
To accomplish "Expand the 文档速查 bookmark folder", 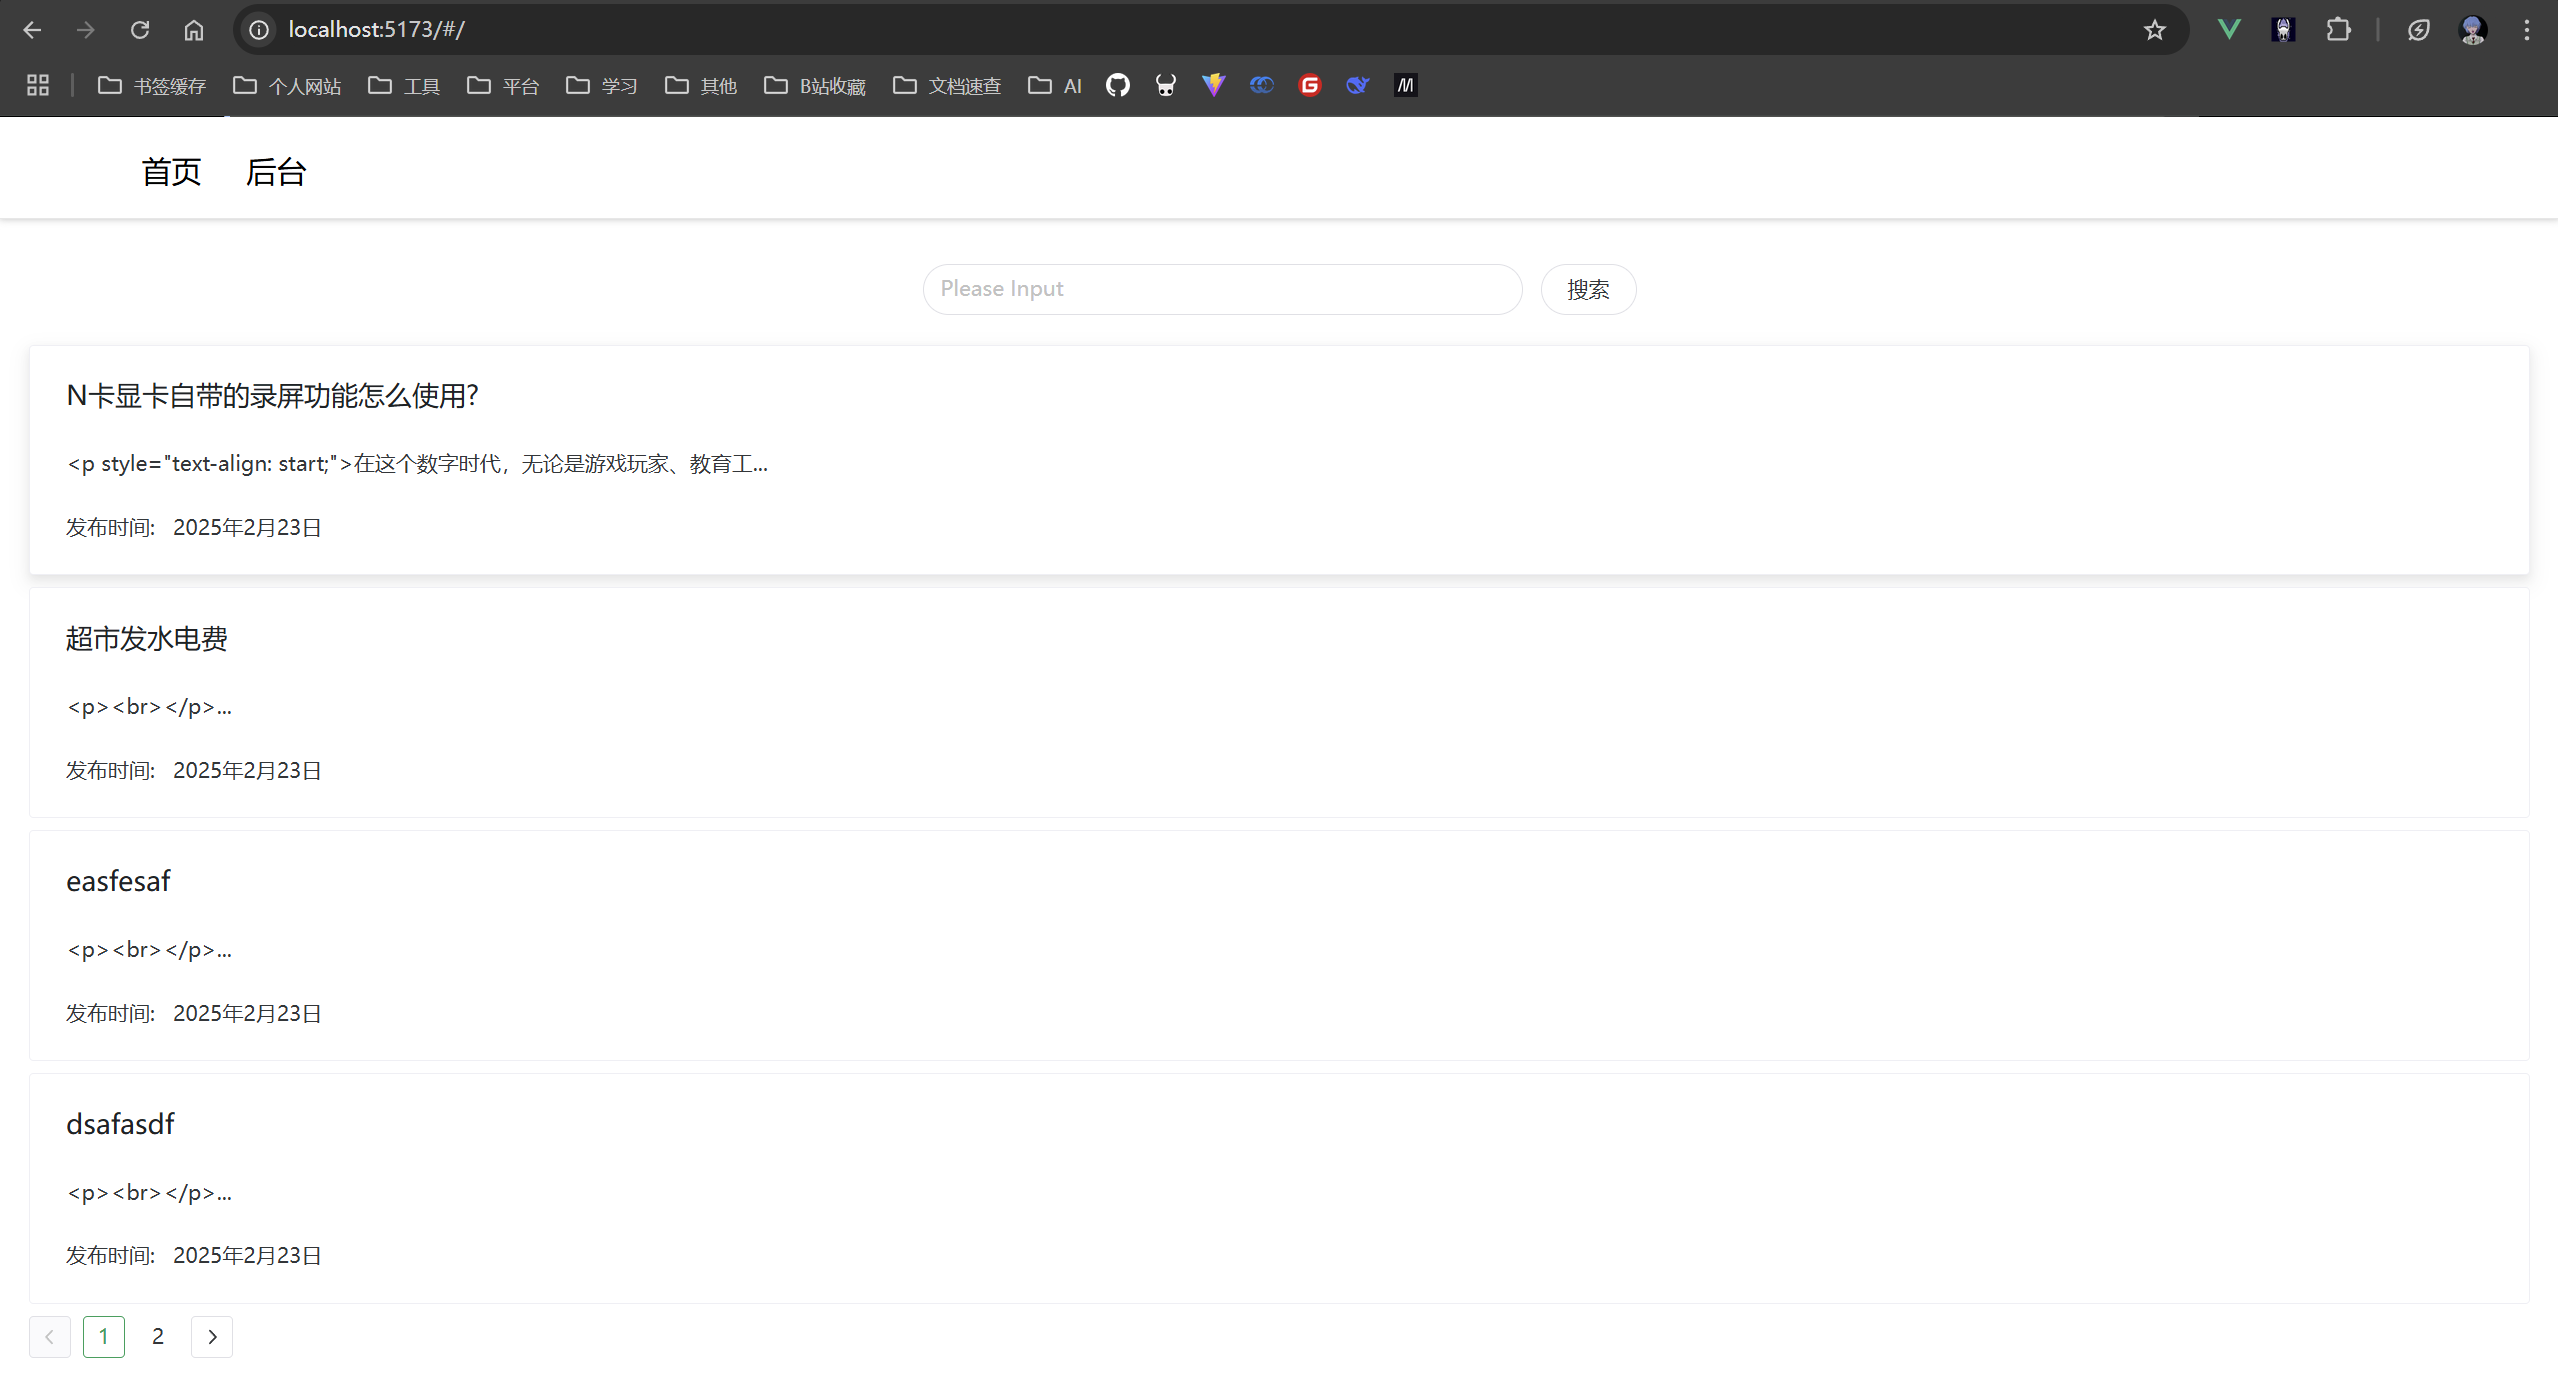I will [947, 86].
